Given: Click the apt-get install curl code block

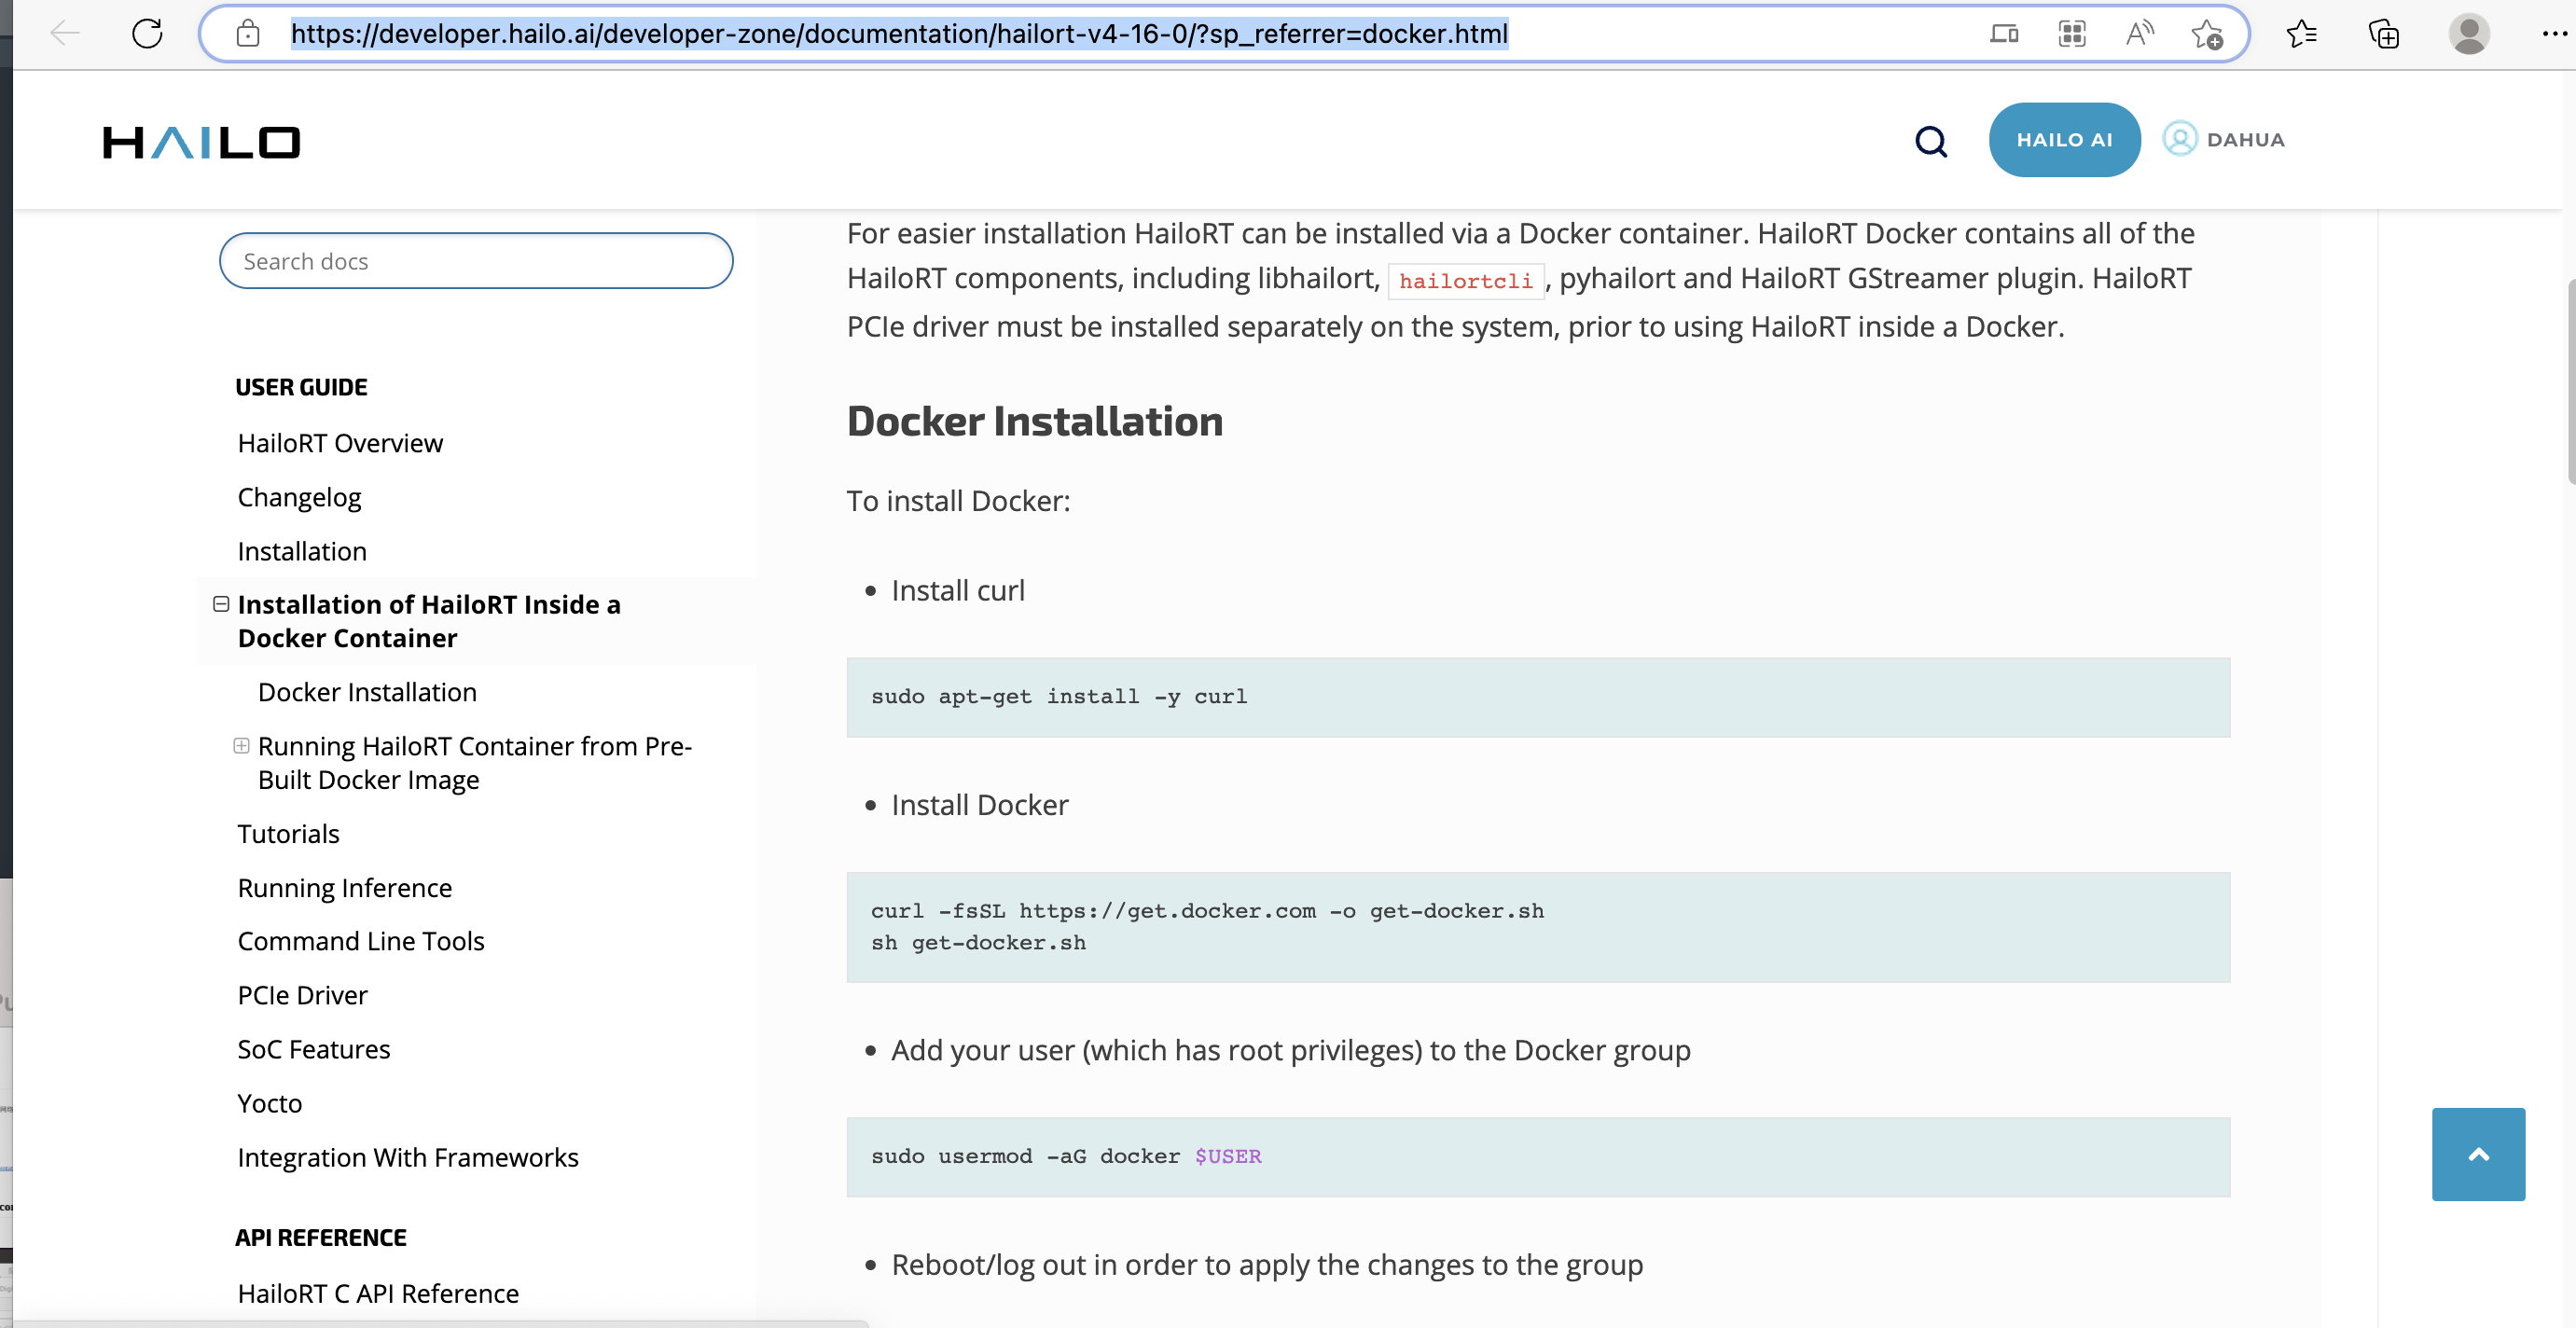Looking at the screenshot, I should pyautogui.click(x=1537, y=697).
